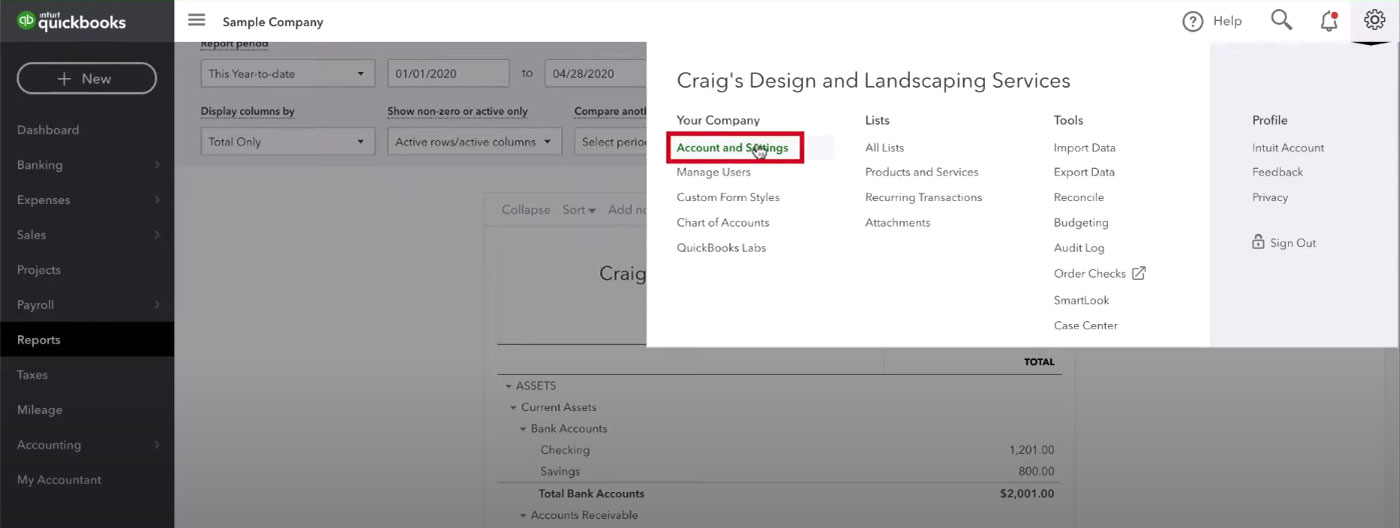Click the Sample Company title

pyautogui.click(x=273, y=21)
